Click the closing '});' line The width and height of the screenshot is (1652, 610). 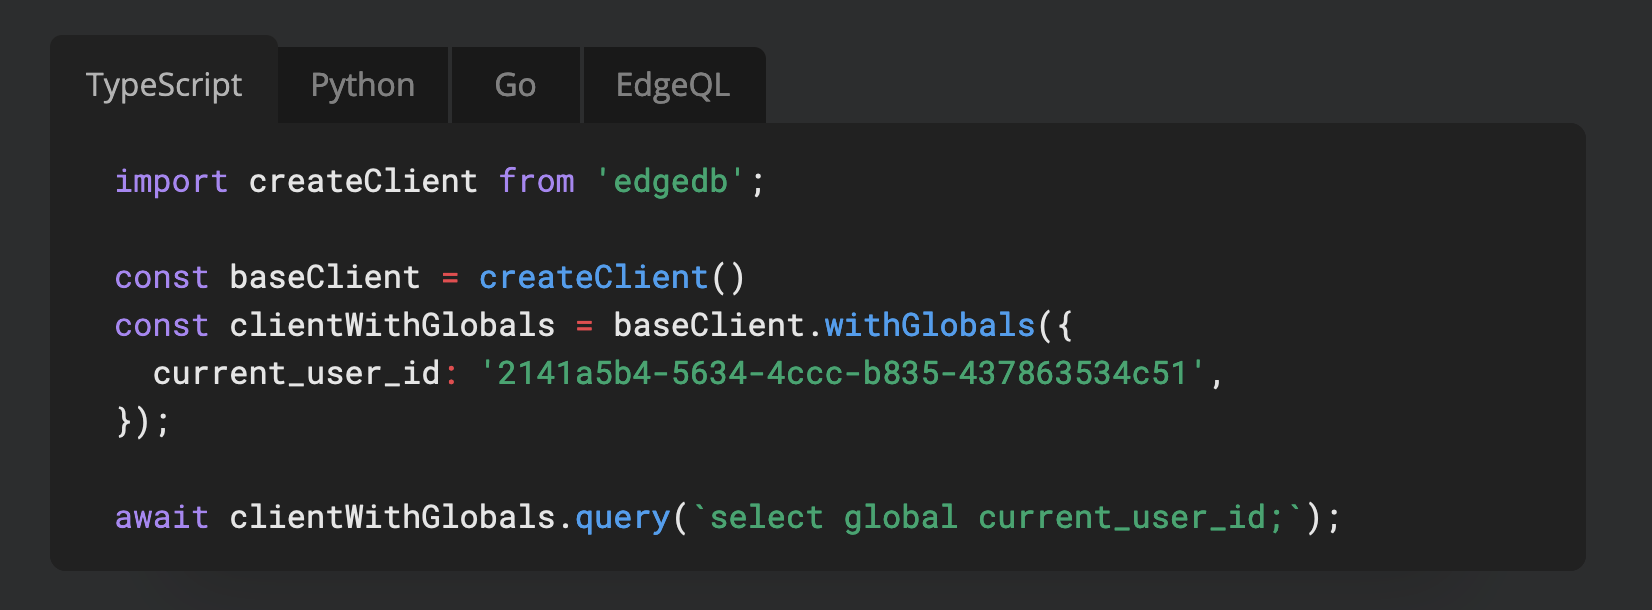tap(142, 421)
